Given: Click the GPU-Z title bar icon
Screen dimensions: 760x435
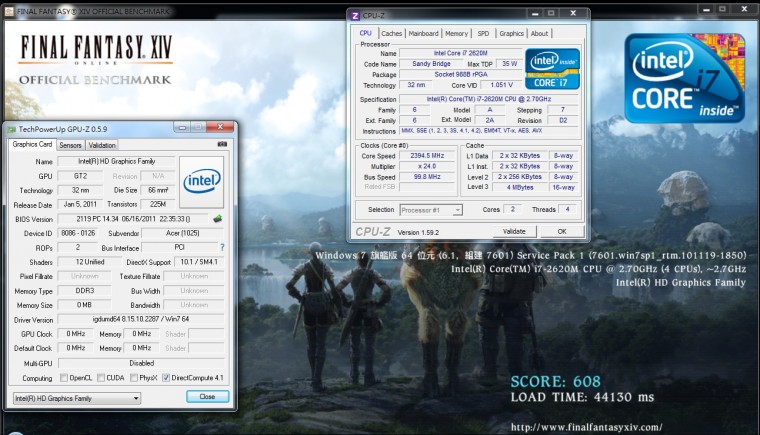Looking at the screenshot, I should [x=10, y=129].
